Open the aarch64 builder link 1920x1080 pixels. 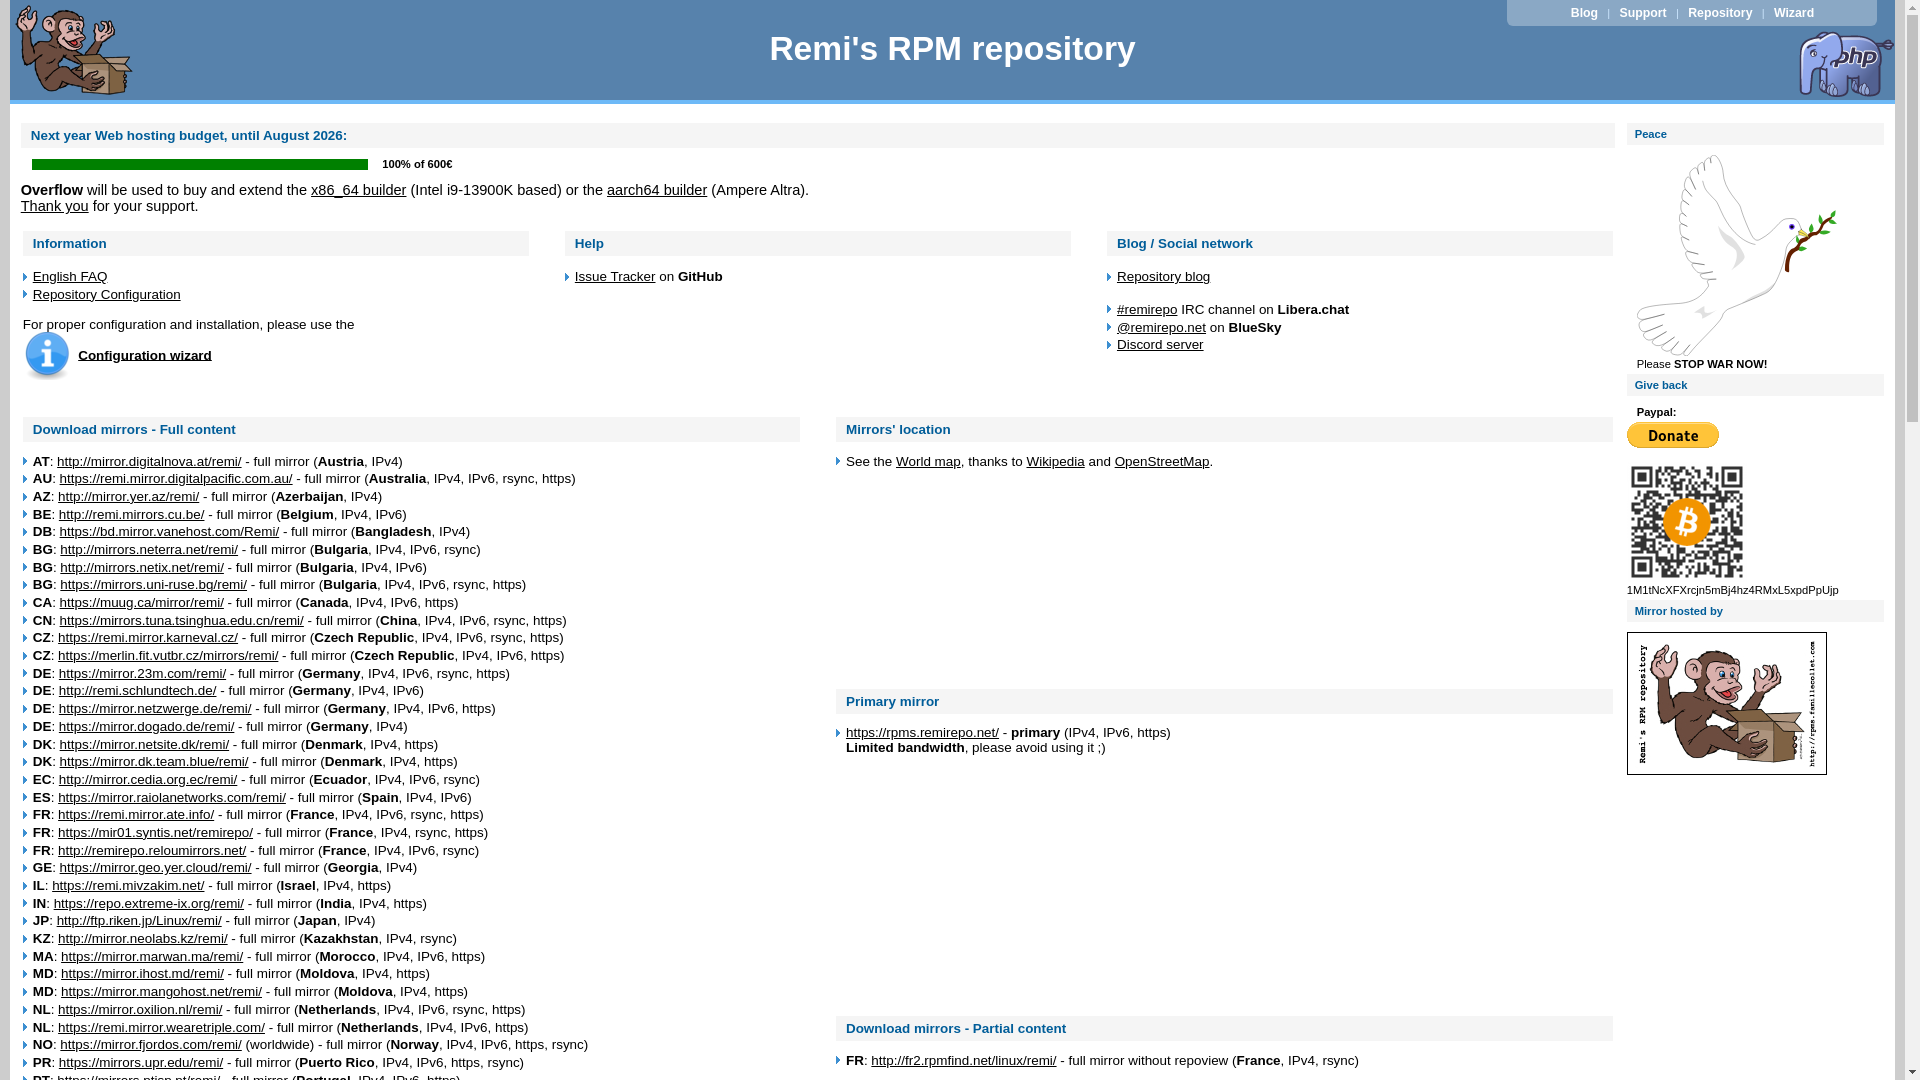pos(657,190)
